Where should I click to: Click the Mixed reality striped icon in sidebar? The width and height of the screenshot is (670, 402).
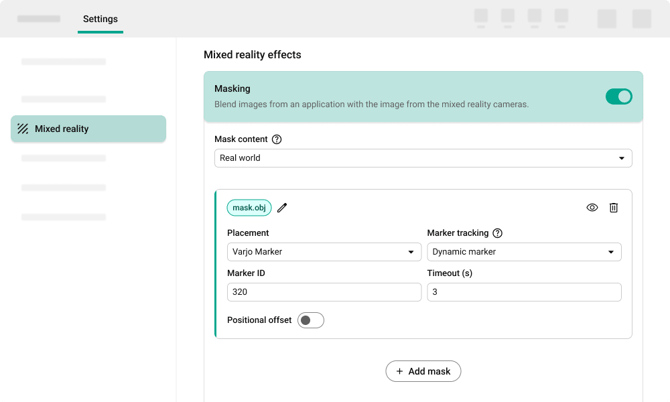[x=23, y=129]
